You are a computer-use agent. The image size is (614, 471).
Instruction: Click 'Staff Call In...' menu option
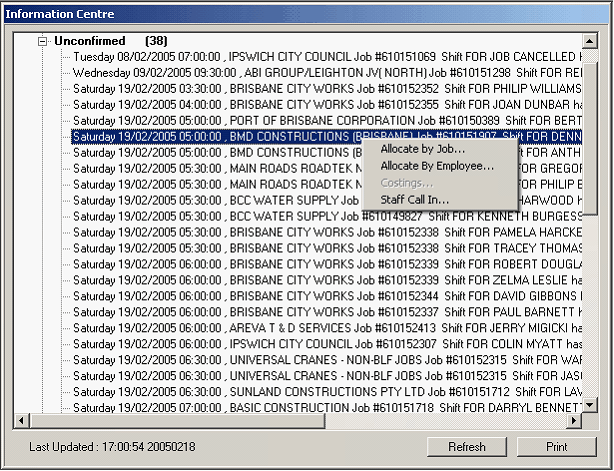coord(415,200)
